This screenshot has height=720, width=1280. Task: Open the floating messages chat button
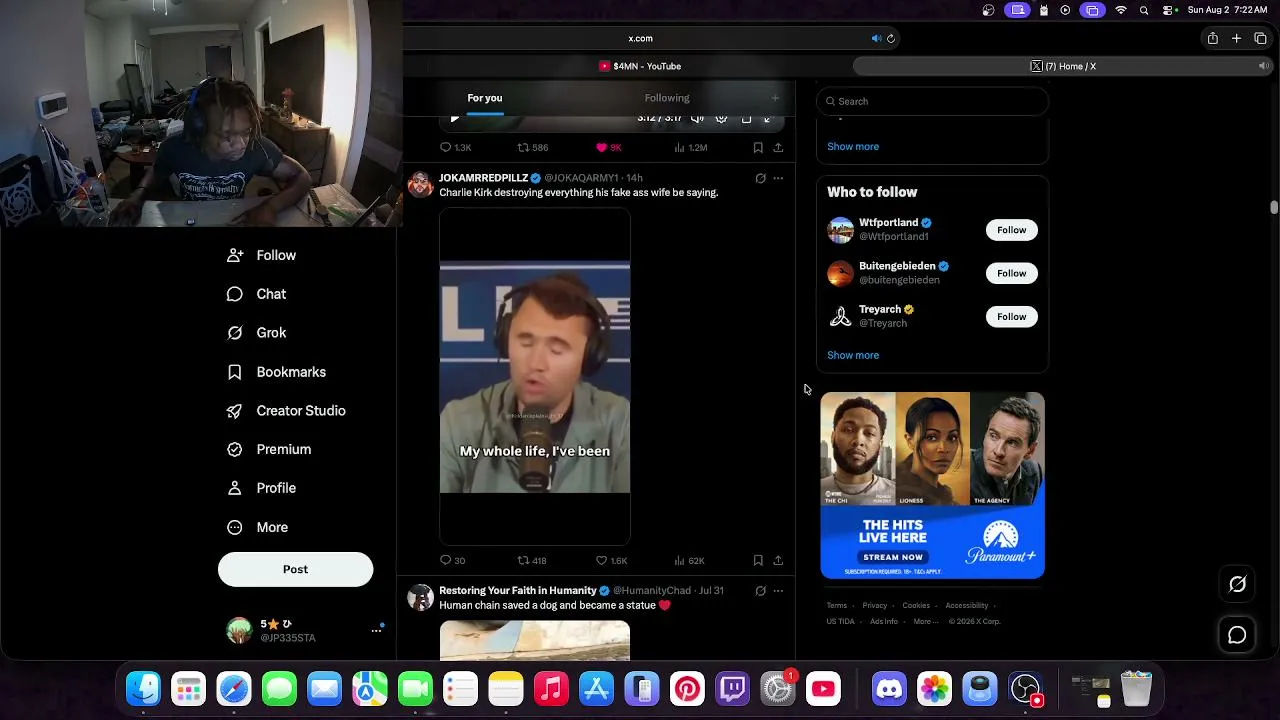point(1237,635)
